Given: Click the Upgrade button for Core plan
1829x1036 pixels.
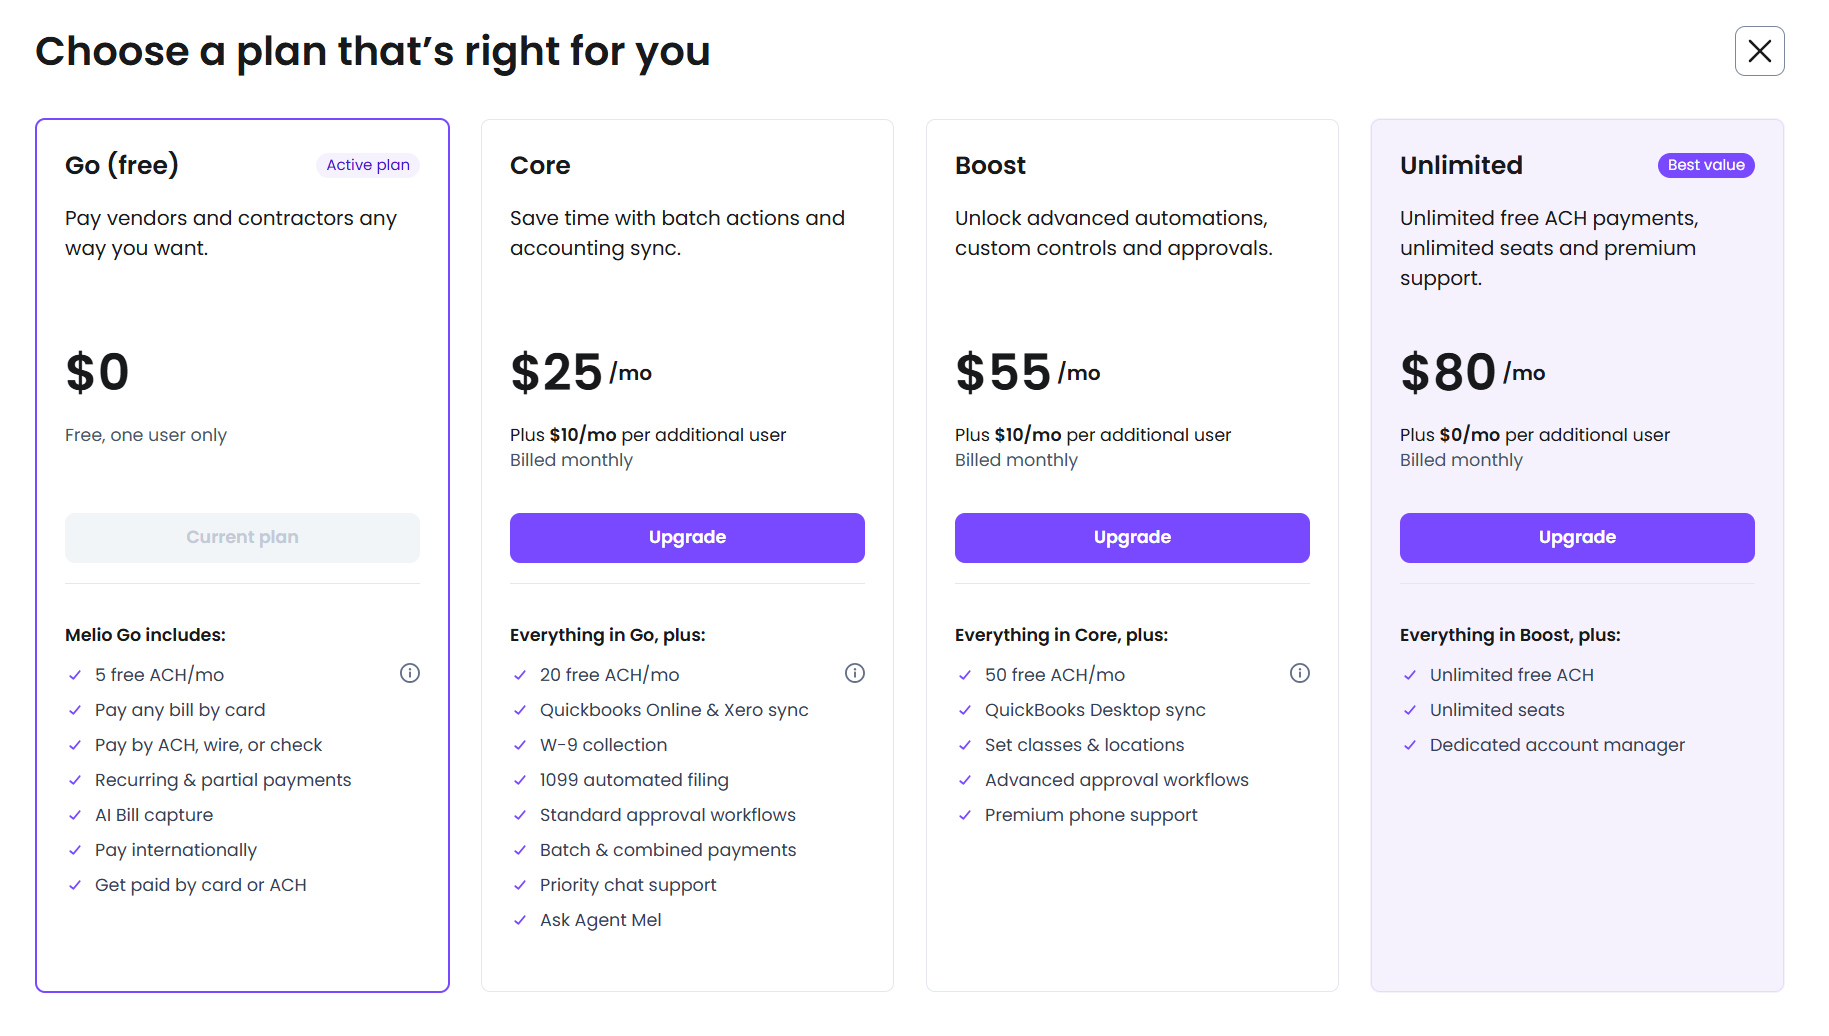Looking at the screenshot, I should pos(687,538).
